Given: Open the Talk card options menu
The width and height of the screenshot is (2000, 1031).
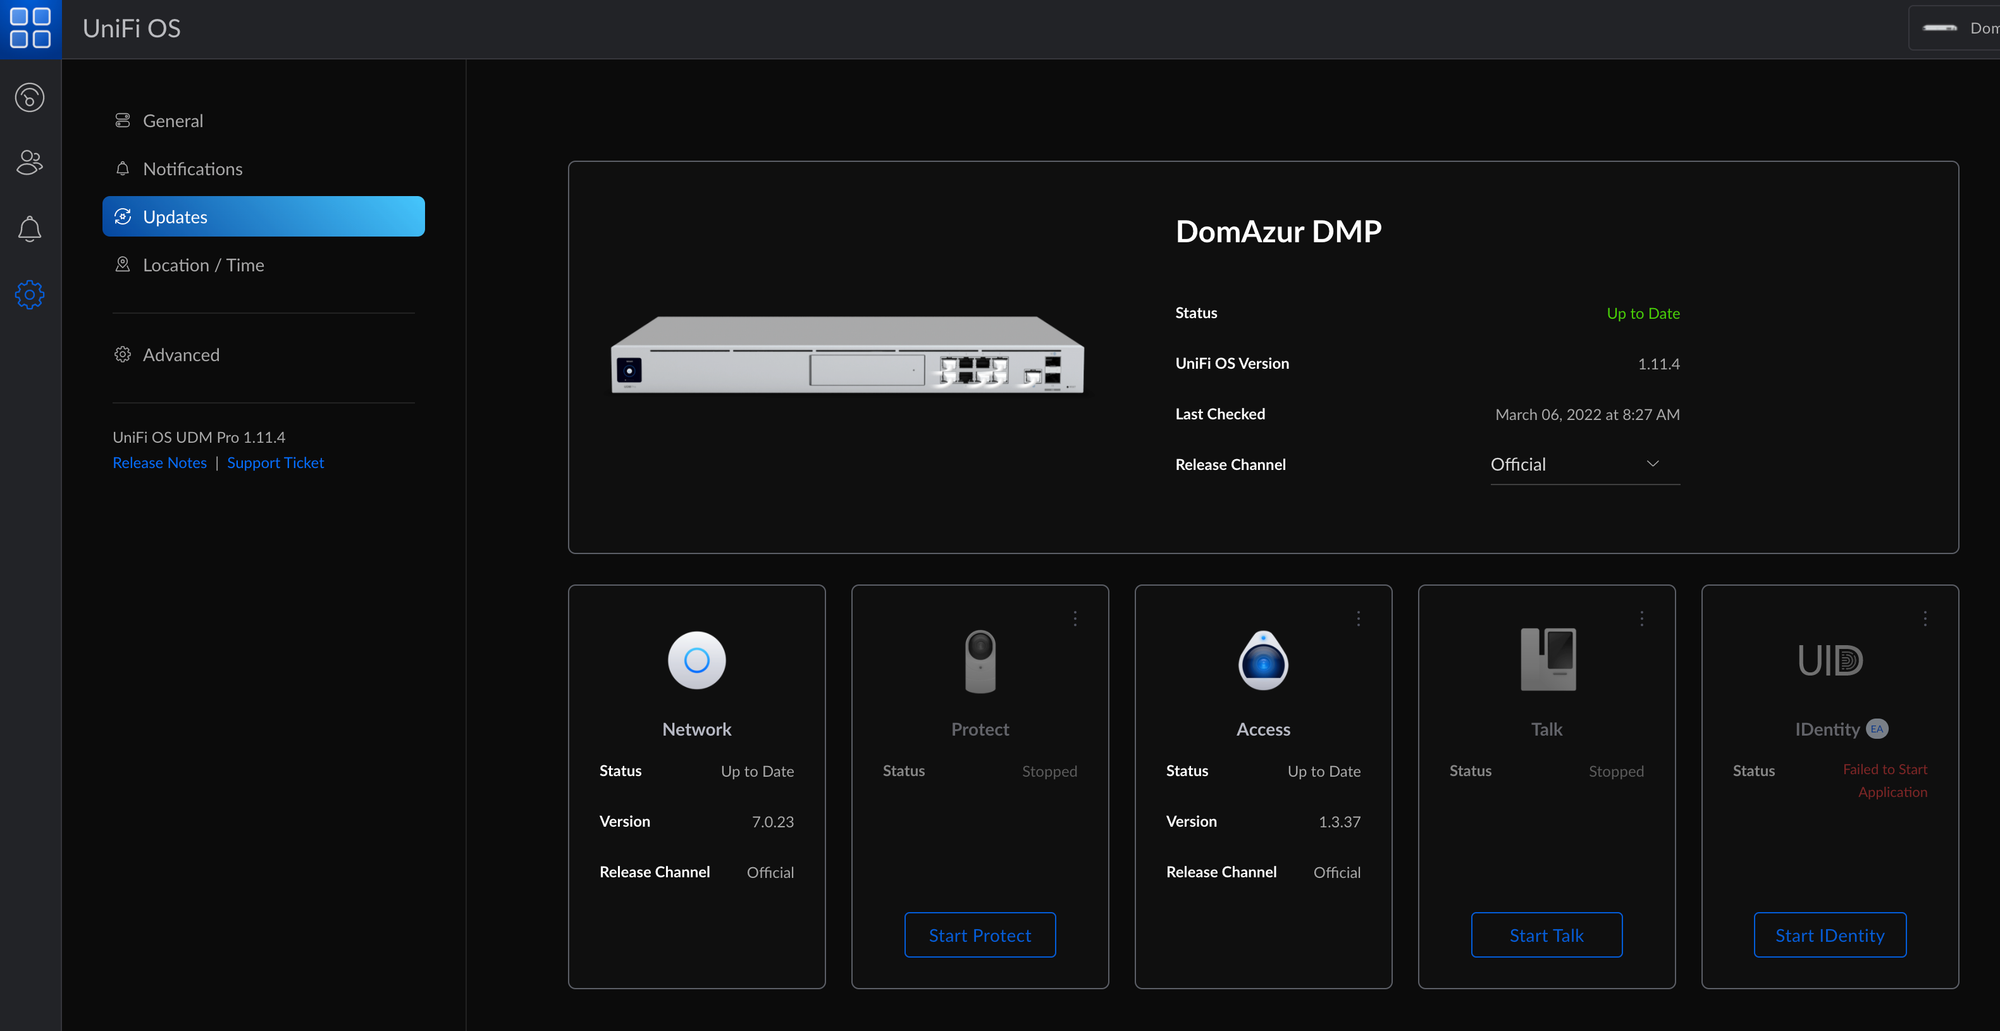Looking at the screenshot, I should [1642, 619].
